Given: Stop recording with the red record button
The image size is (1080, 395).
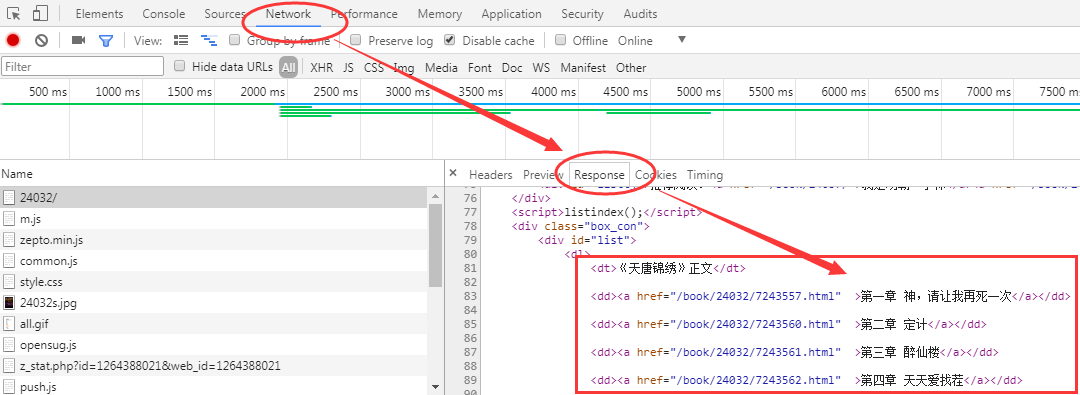Looking at the screenshot, I should pos(12,41).
